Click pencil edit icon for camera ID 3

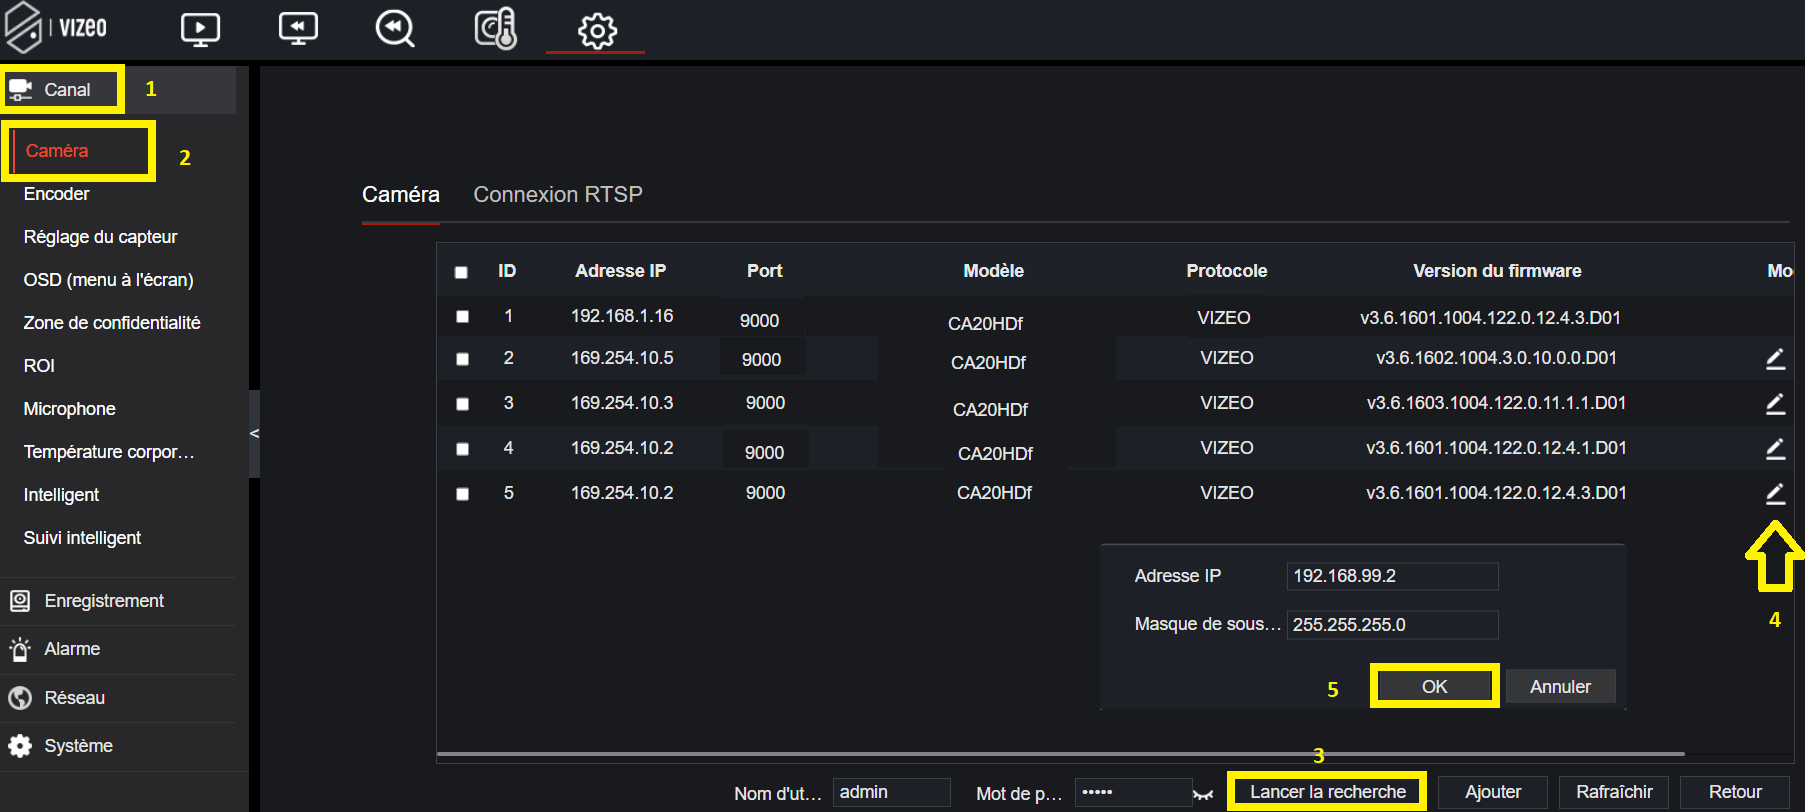[x=1775, y=404]
